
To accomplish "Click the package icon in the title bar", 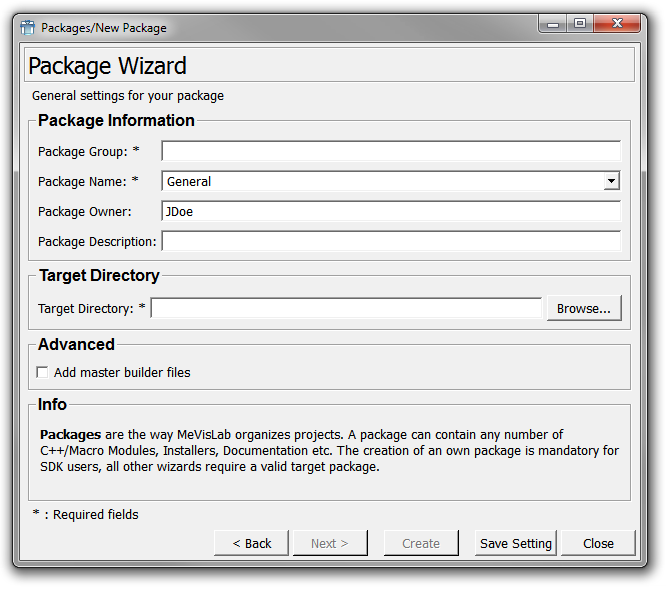I will (x=27, y=27).
